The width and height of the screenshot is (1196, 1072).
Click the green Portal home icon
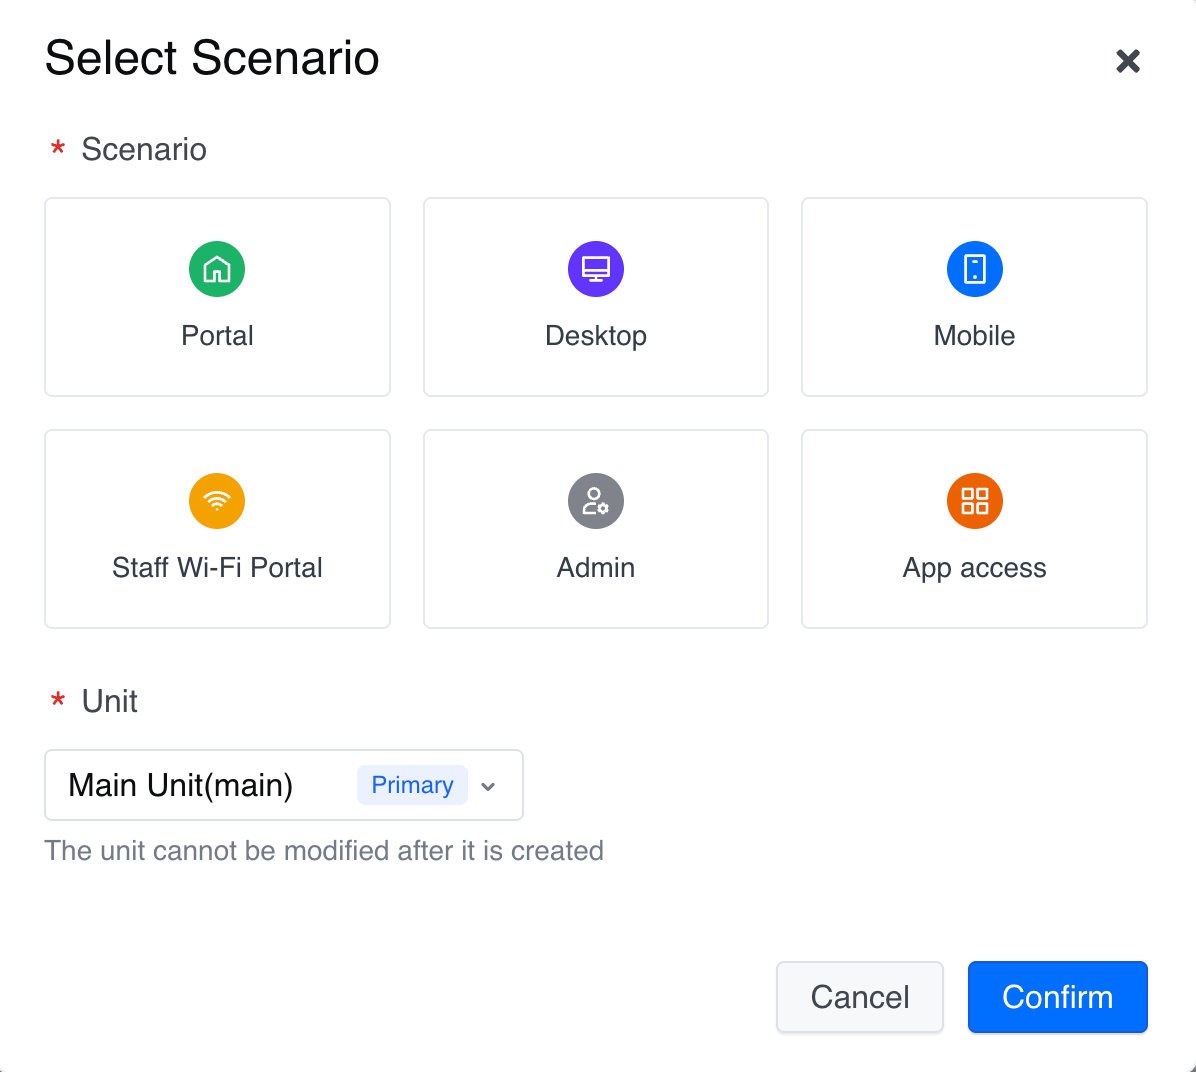(217, 269)
